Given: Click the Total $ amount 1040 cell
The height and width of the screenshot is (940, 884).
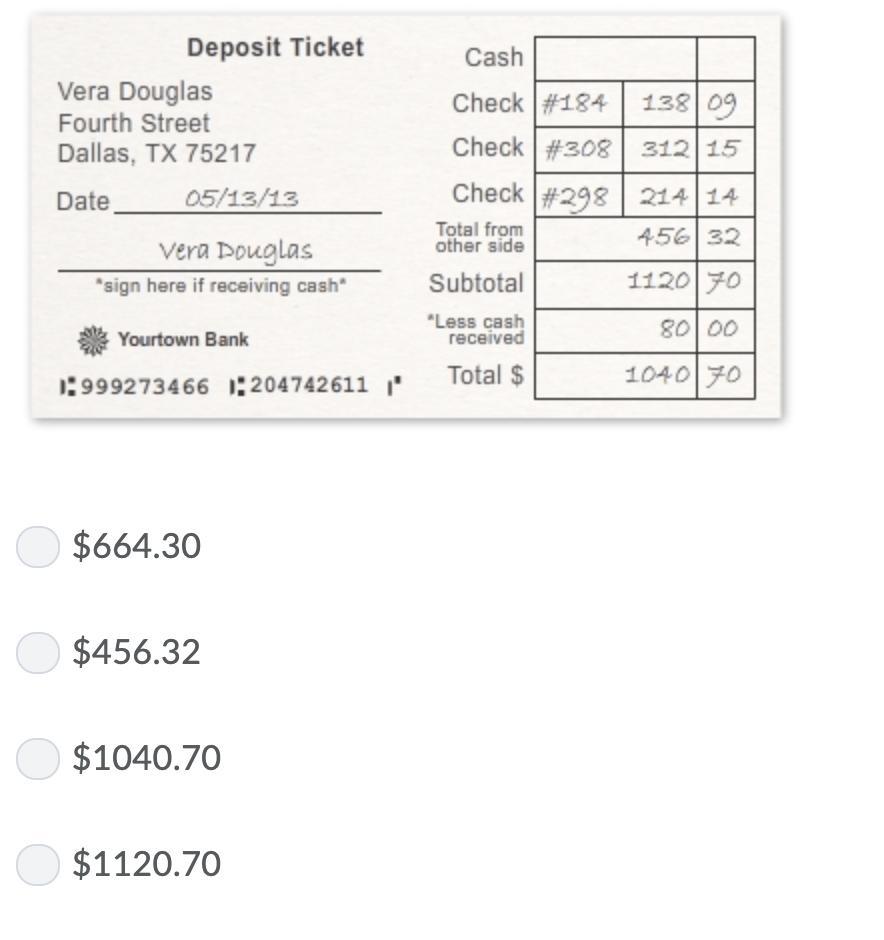Looking at the screenshot, I should pos(616,376).
